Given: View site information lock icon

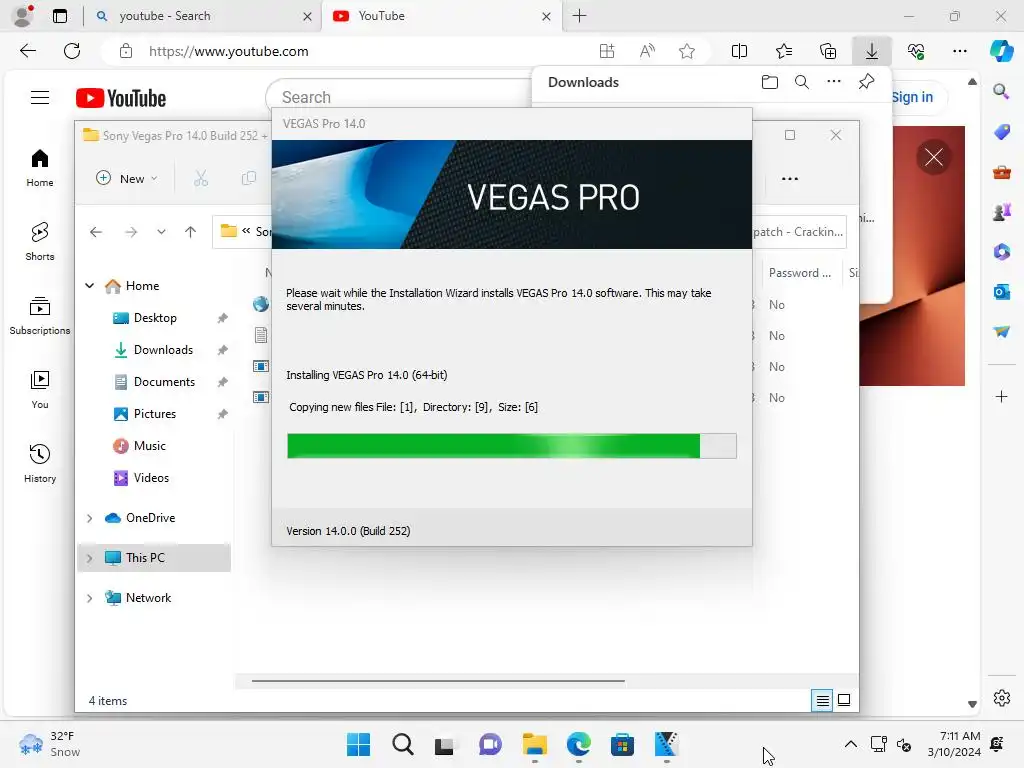Looking at the screenshot, I should (x=126, y=51).
